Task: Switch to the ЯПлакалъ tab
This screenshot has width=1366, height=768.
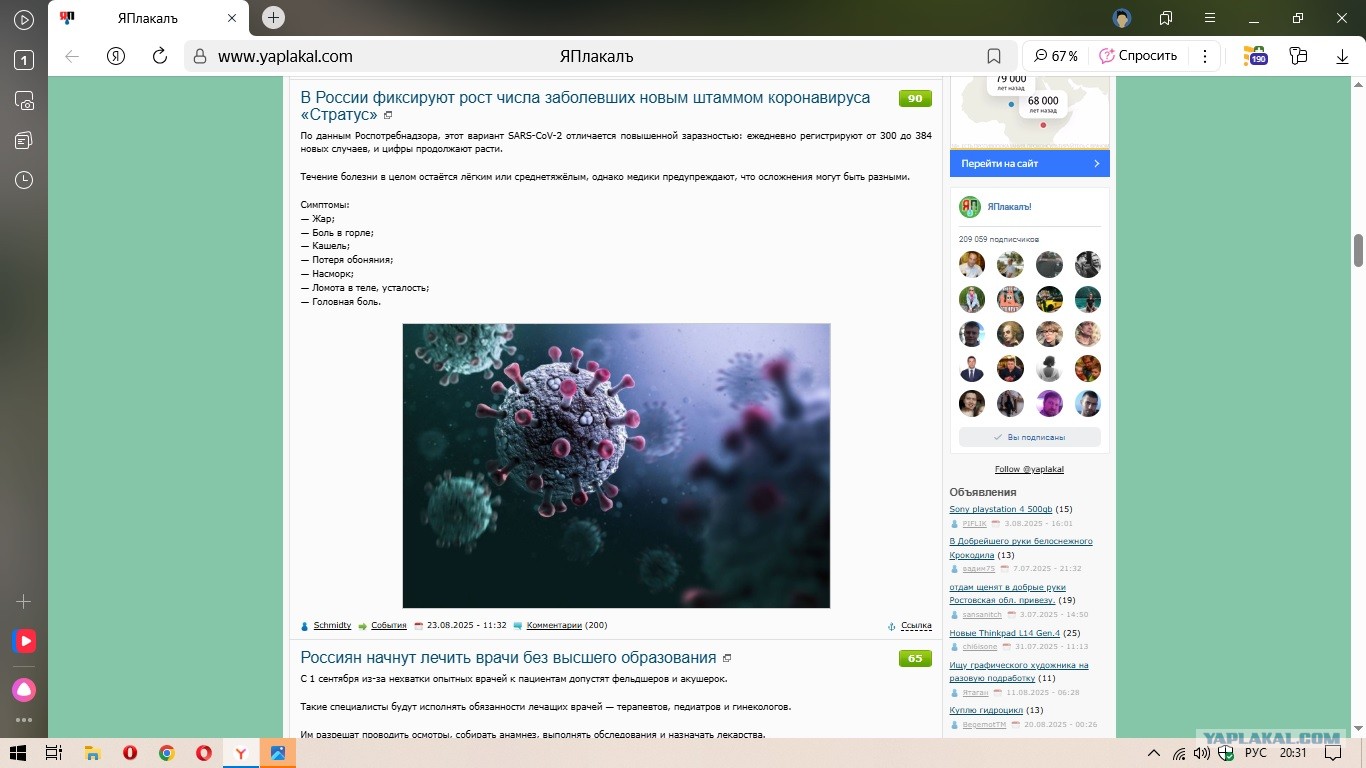Action: (148, 18)
